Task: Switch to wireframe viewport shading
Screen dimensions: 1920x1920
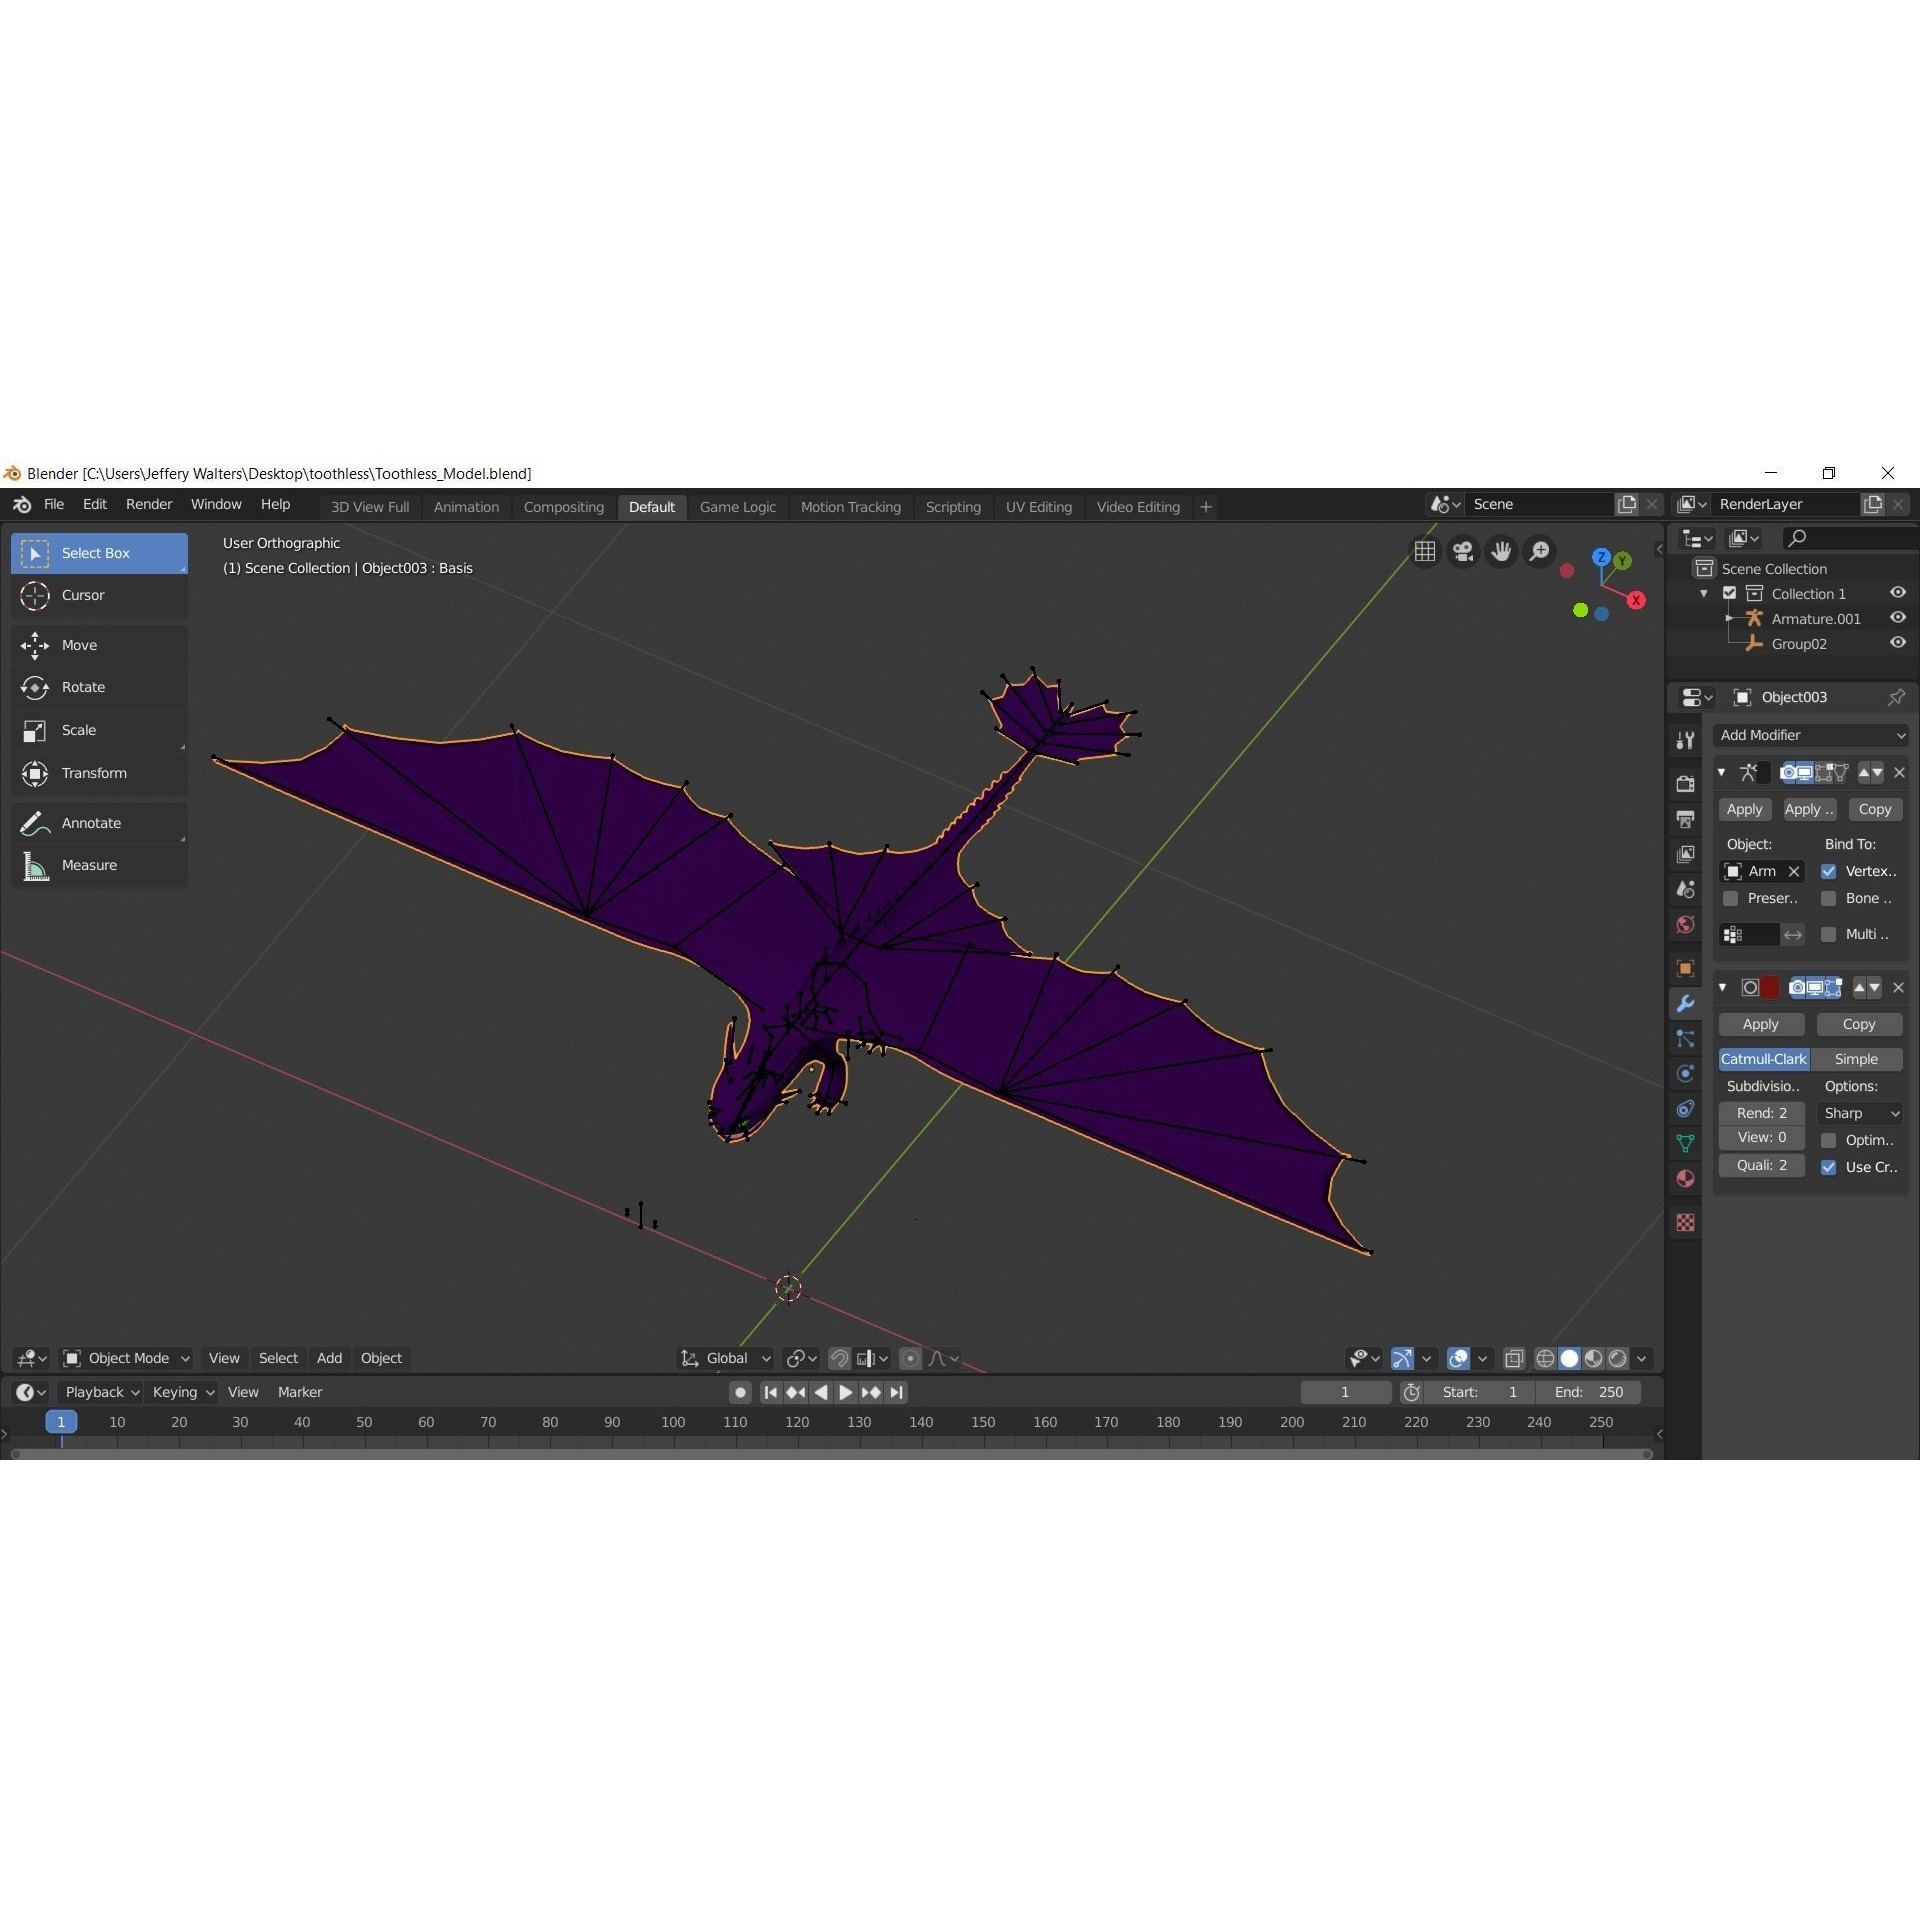Action: (x=1545, y=1358)
